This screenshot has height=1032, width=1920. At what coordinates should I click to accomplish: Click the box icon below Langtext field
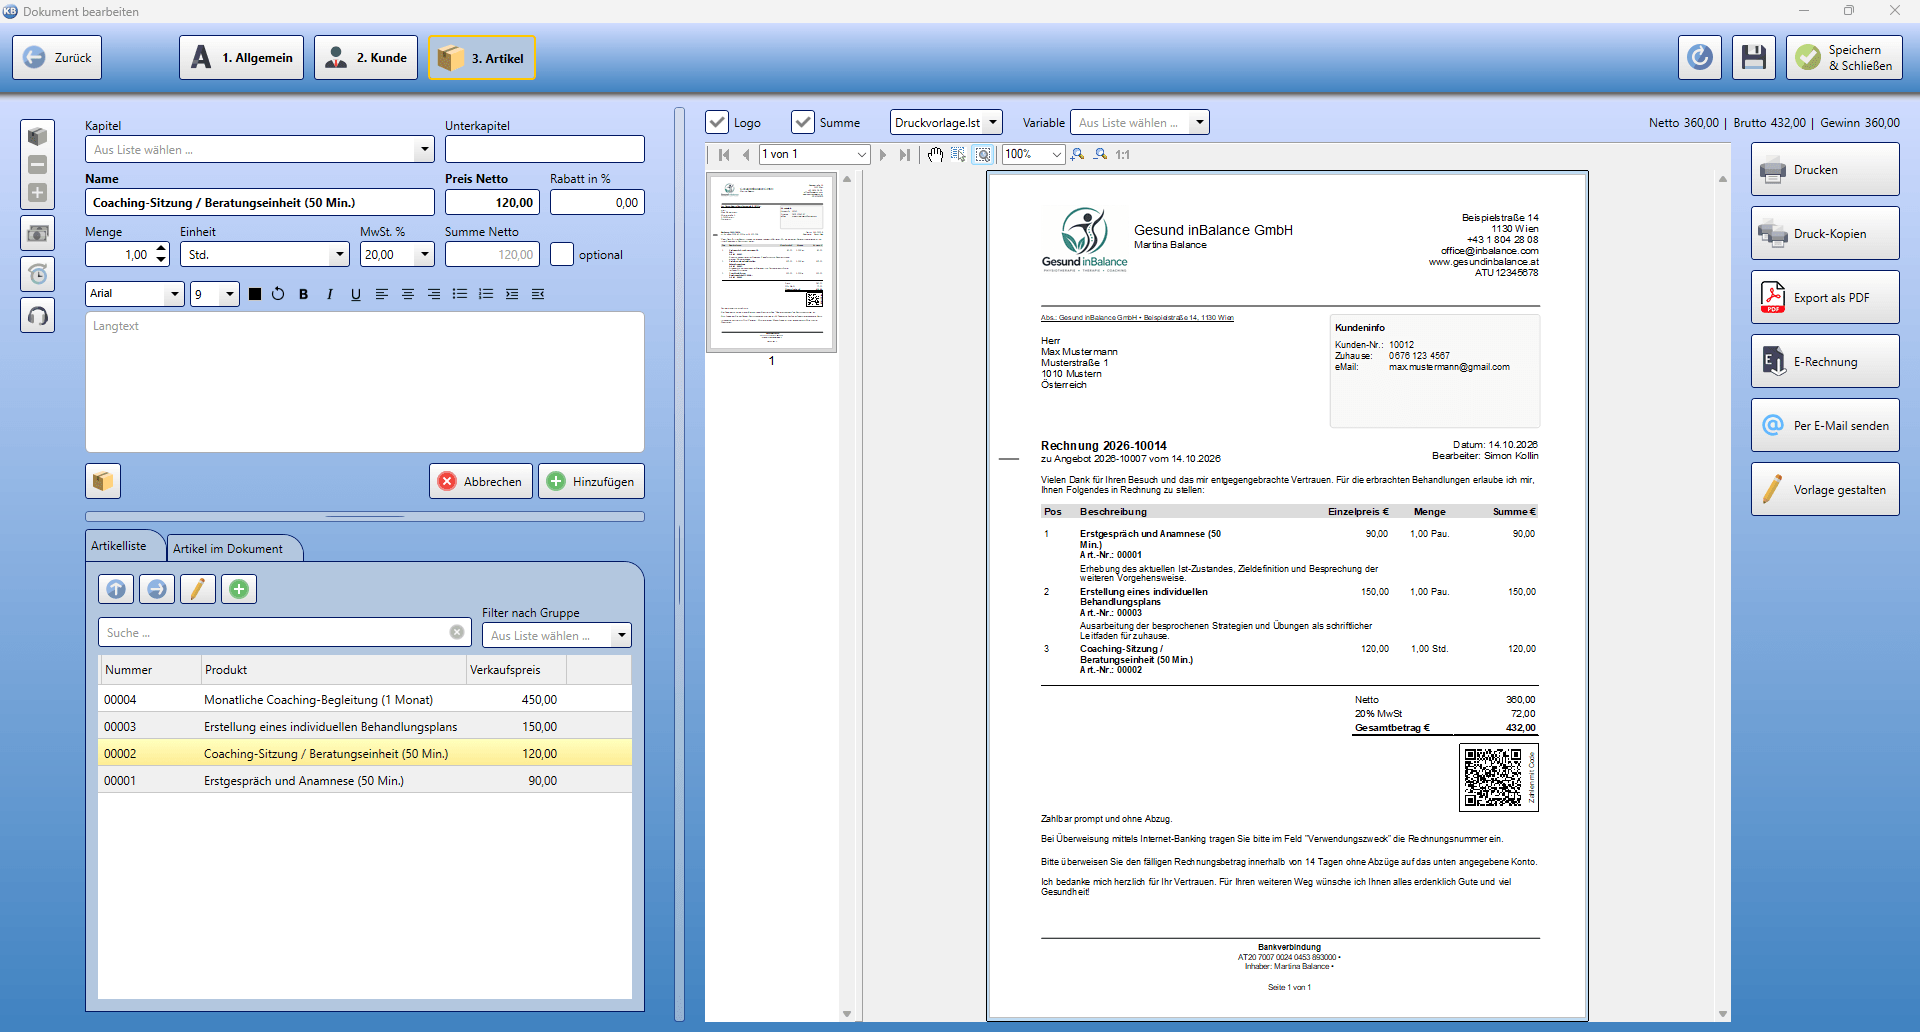(103, 481)
